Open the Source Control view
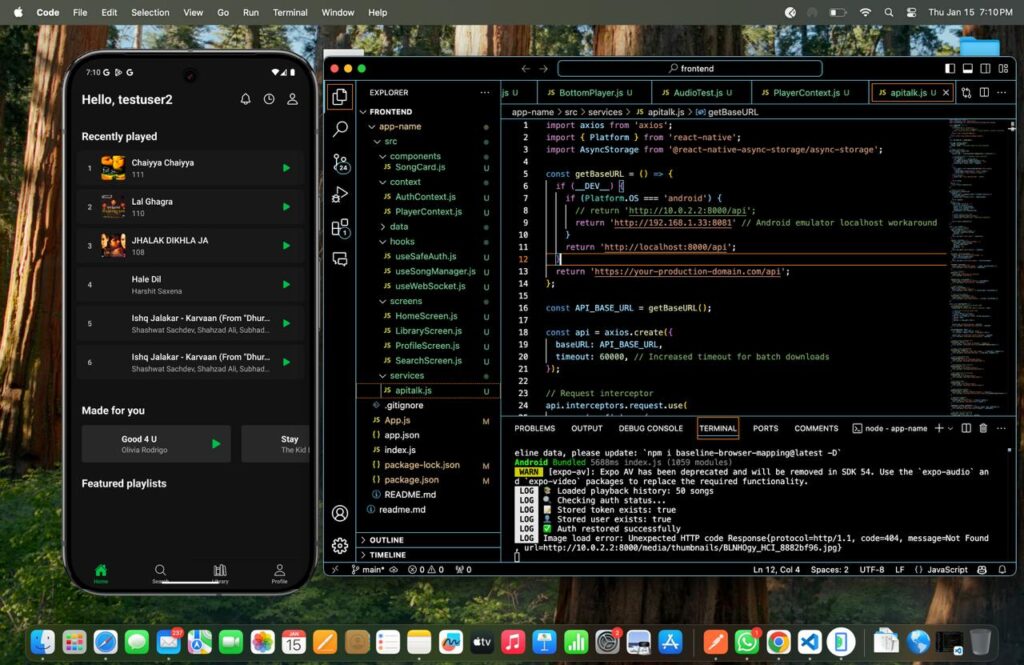 pos(340,162)
